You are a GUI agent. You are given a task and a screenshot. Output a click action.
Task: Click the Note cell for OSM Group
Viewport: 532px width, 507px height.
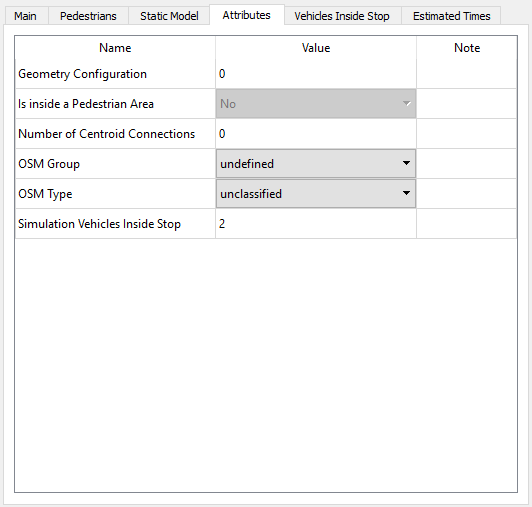pyautogui.click(x=467, y=164)
